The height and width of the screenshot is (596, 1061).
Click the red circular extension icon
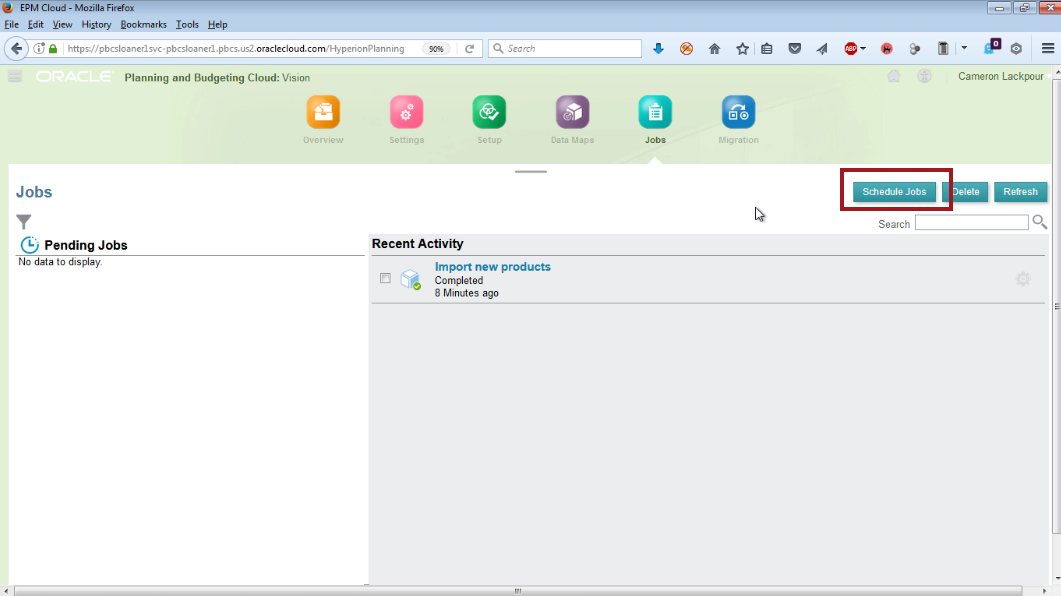[886, 49]
